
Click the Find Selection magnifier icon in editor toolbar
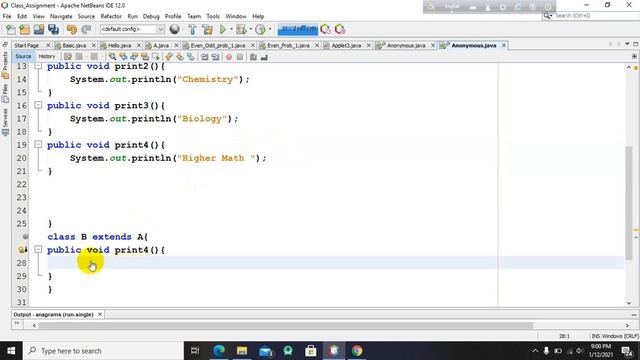[x=112, y=57]
